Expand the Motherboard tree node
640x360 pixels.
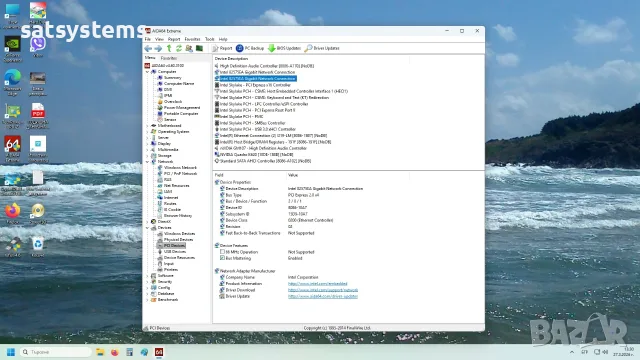[x=147, y=126]
